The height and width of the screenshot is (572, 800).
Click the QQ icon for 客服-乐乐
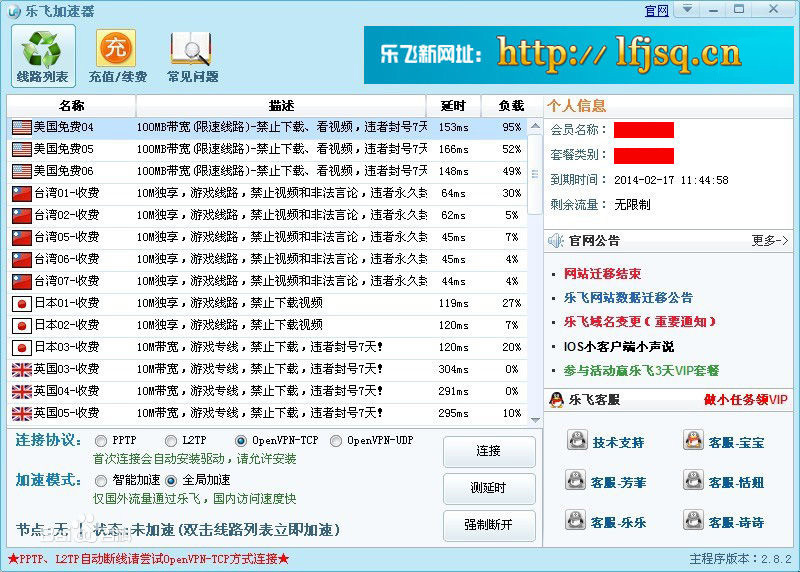pos(576,520)
